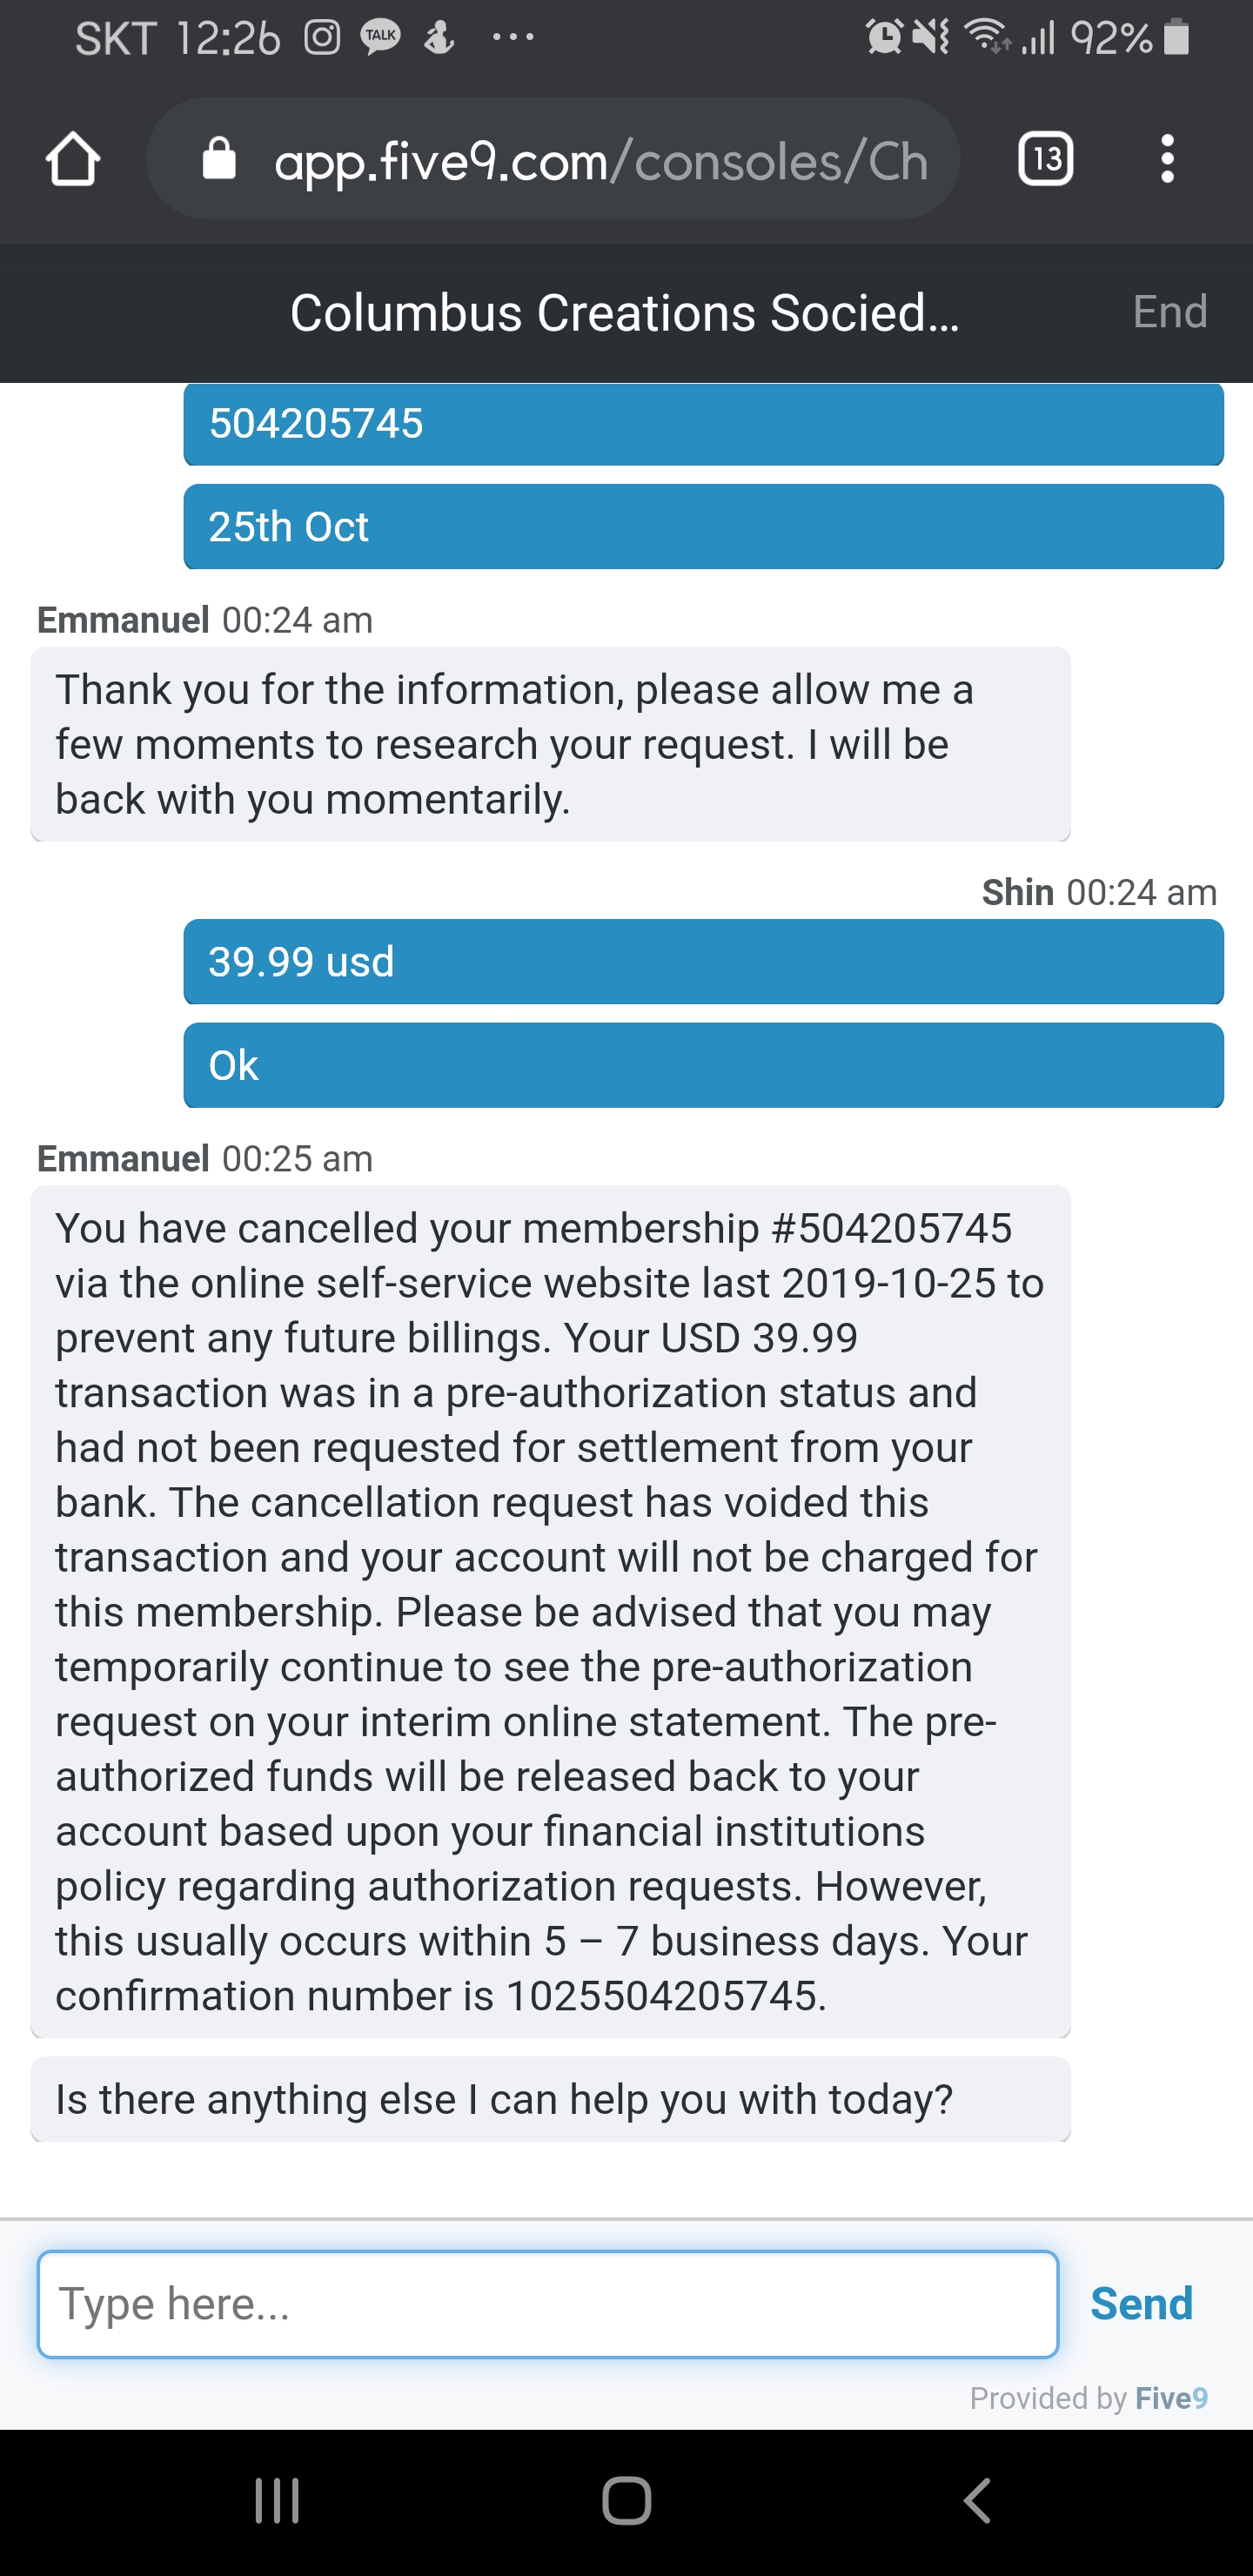Tap the KakaoTalk notification icon in status bar

pyautogui.click(x=380, y=38)
